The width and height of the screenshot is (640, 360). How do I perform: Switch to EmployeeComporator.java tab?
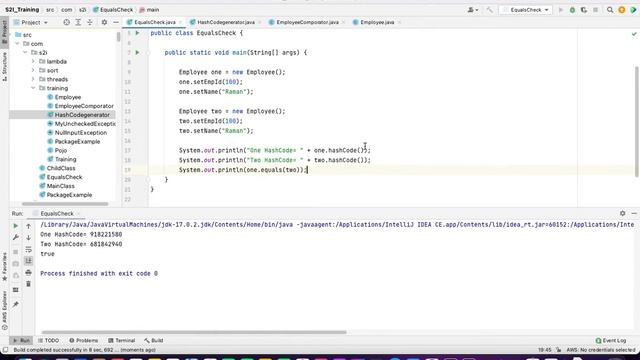[307, 22]
